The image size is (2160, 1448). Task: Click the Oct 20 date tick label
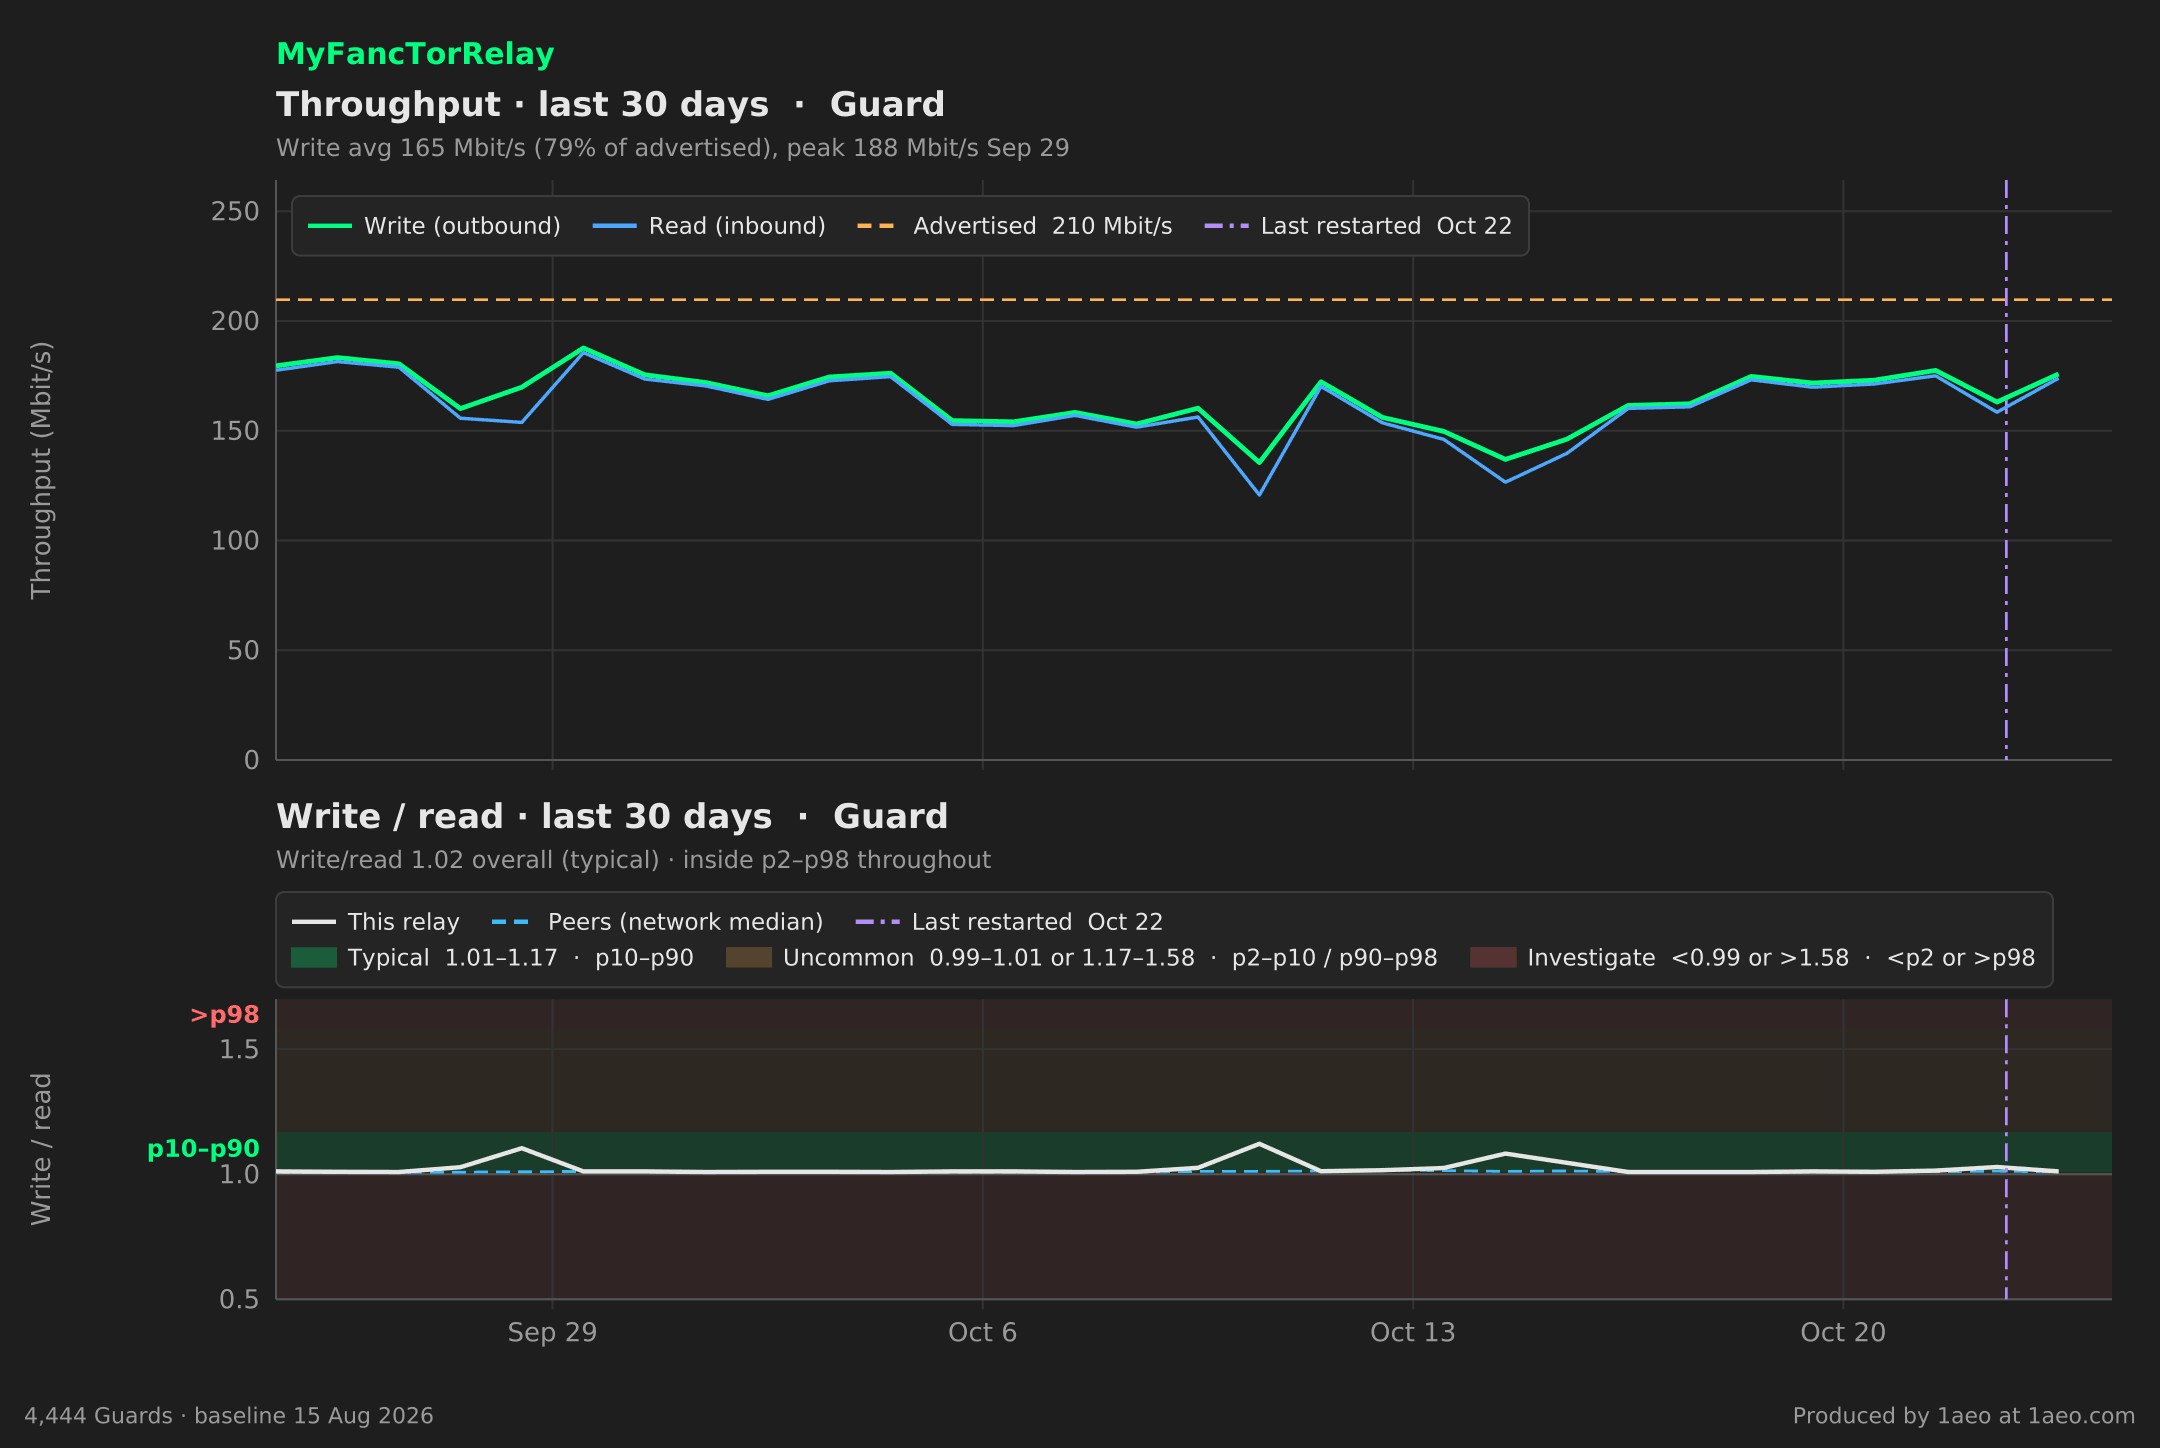[x=1843, y=1333]
